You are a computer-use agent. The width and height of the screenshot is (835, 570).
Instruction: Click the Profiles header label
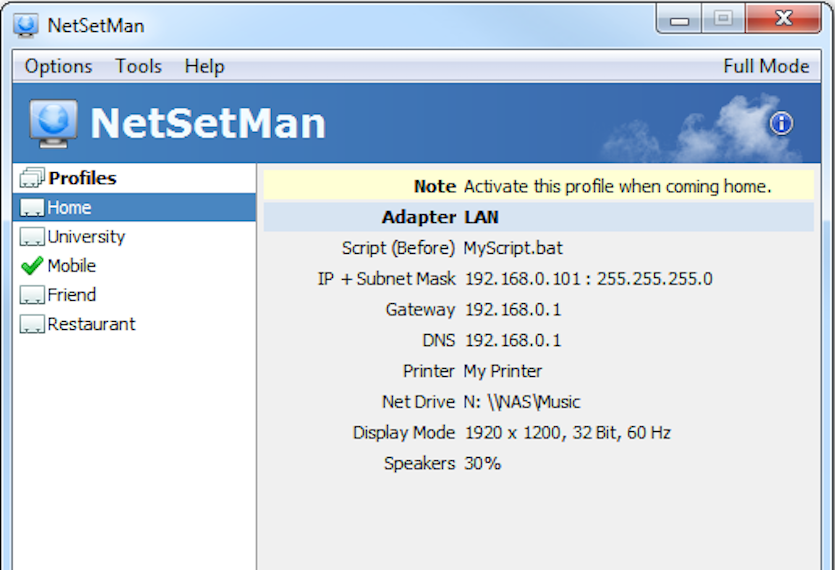tap(83, 178)
